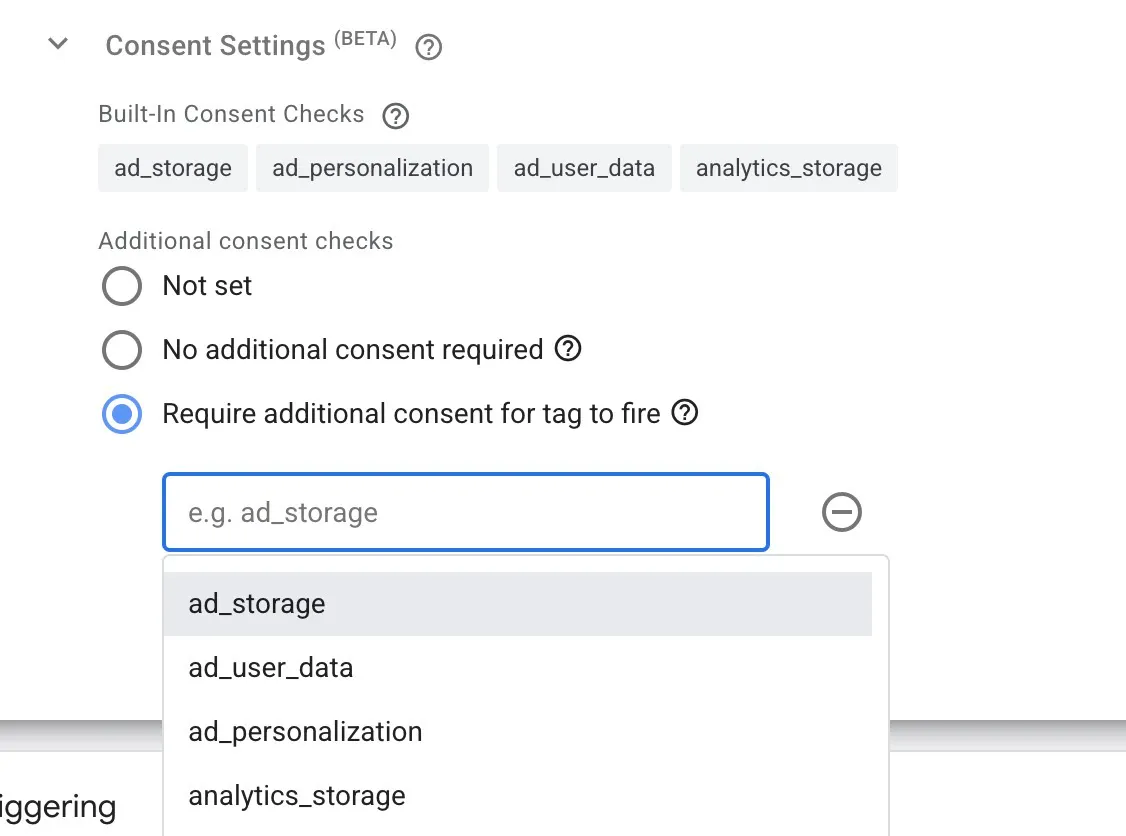Open help for Consent Settings
The image size is (1126, 836).
[x=429, y=47]
